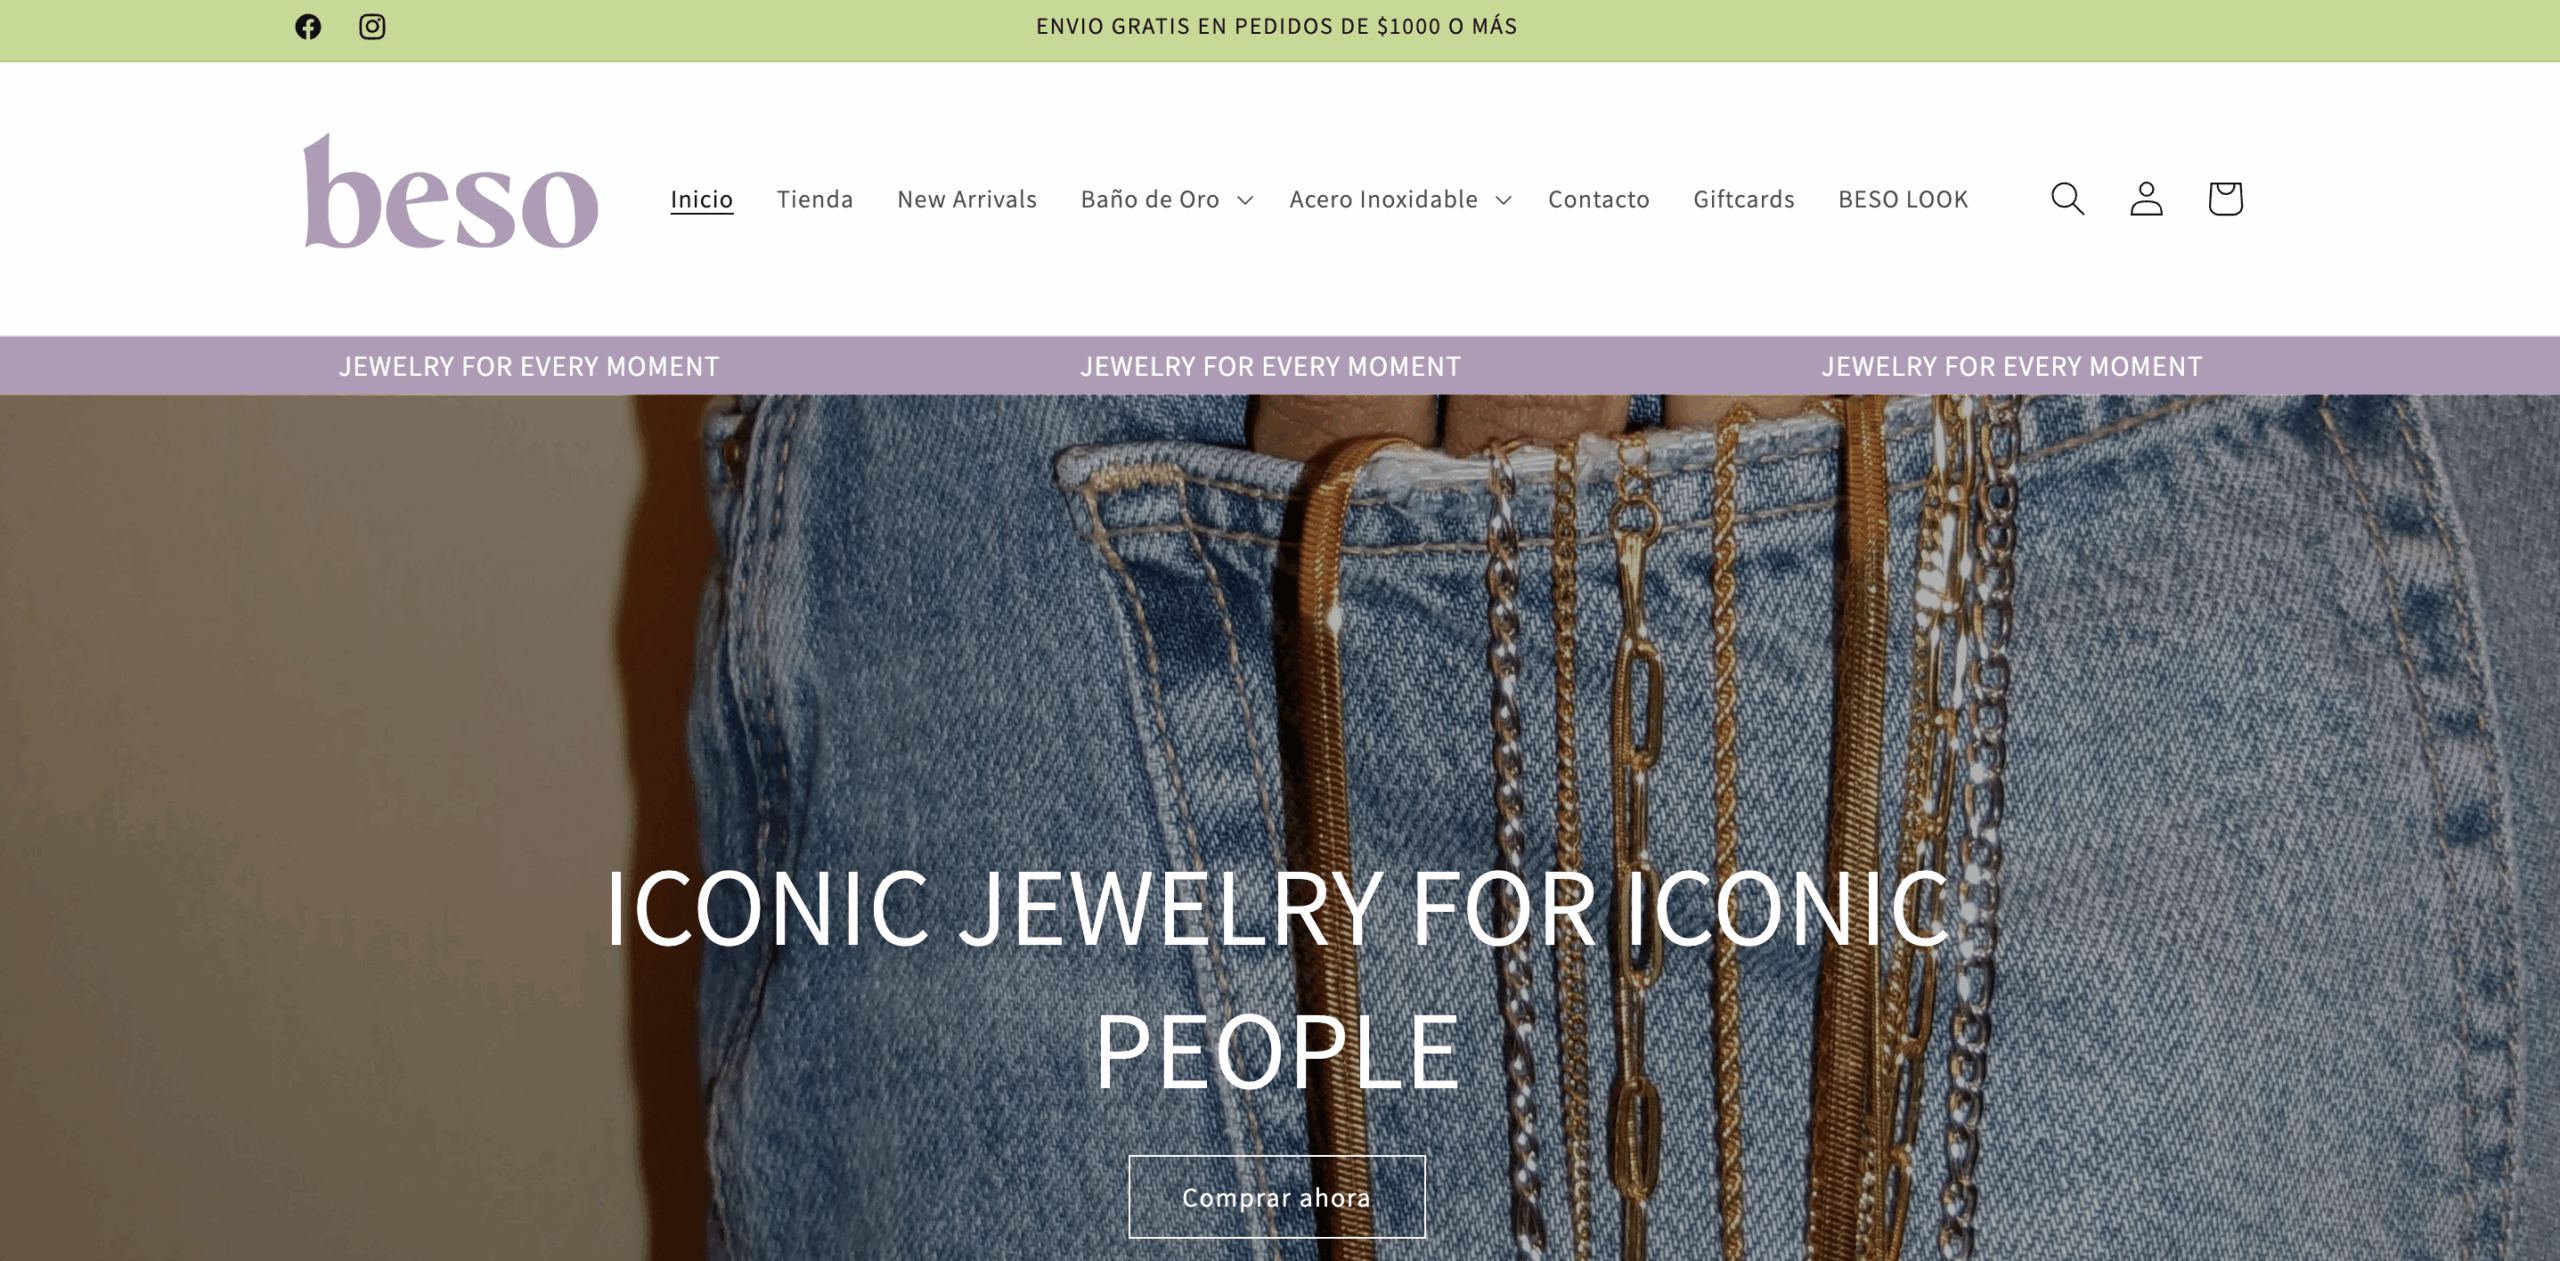Image resolution: width=2560 pixels, height=1261 pixels.
Task: Visit the Giftcards page
Action: 1744,199
